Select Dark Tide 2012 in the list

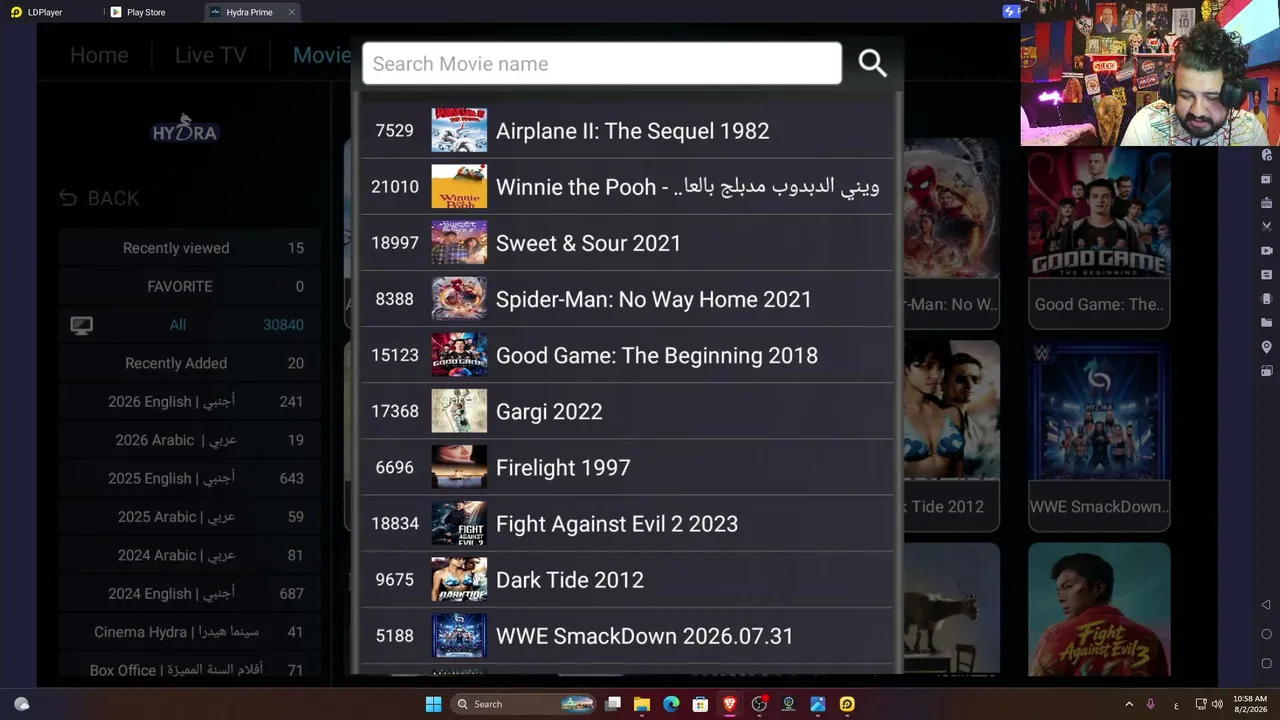pyautogui.click(x=627, y=579)
